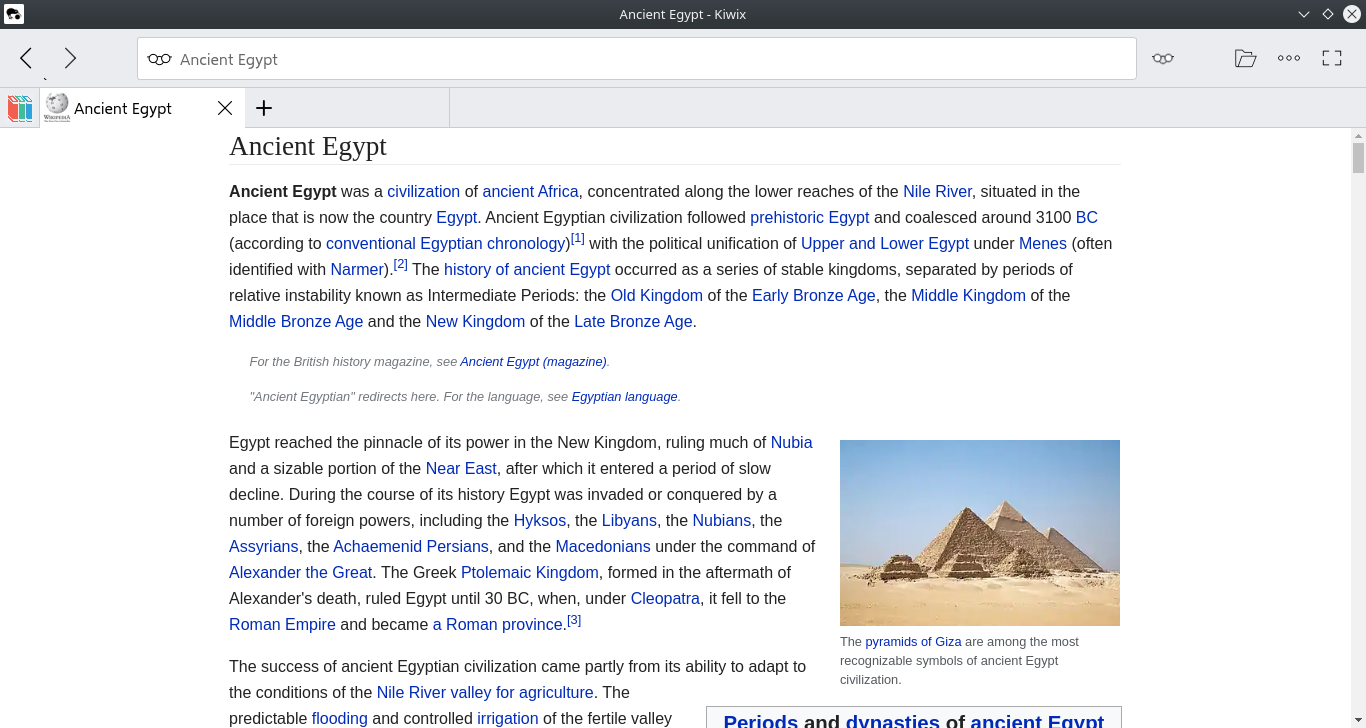Open the Near East link

point(461,468)
